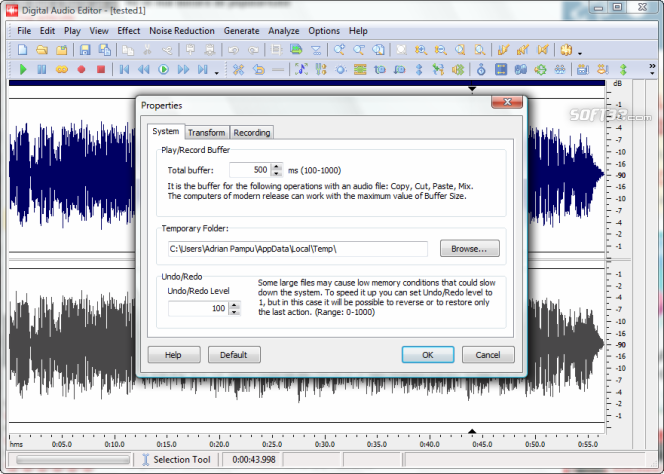Switch to the Recording tab
This screenshot has width=664, height=474.
251,132
